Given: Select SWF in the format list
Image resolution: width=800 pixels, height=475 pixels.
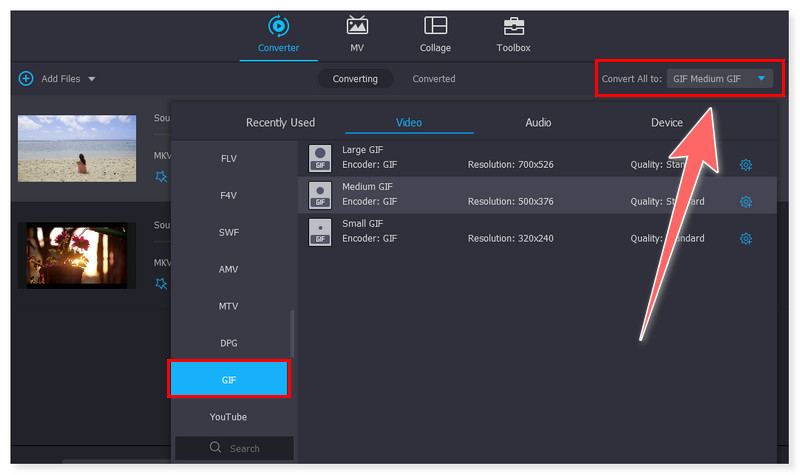Looking at the screenshot, I should (229, 233).
